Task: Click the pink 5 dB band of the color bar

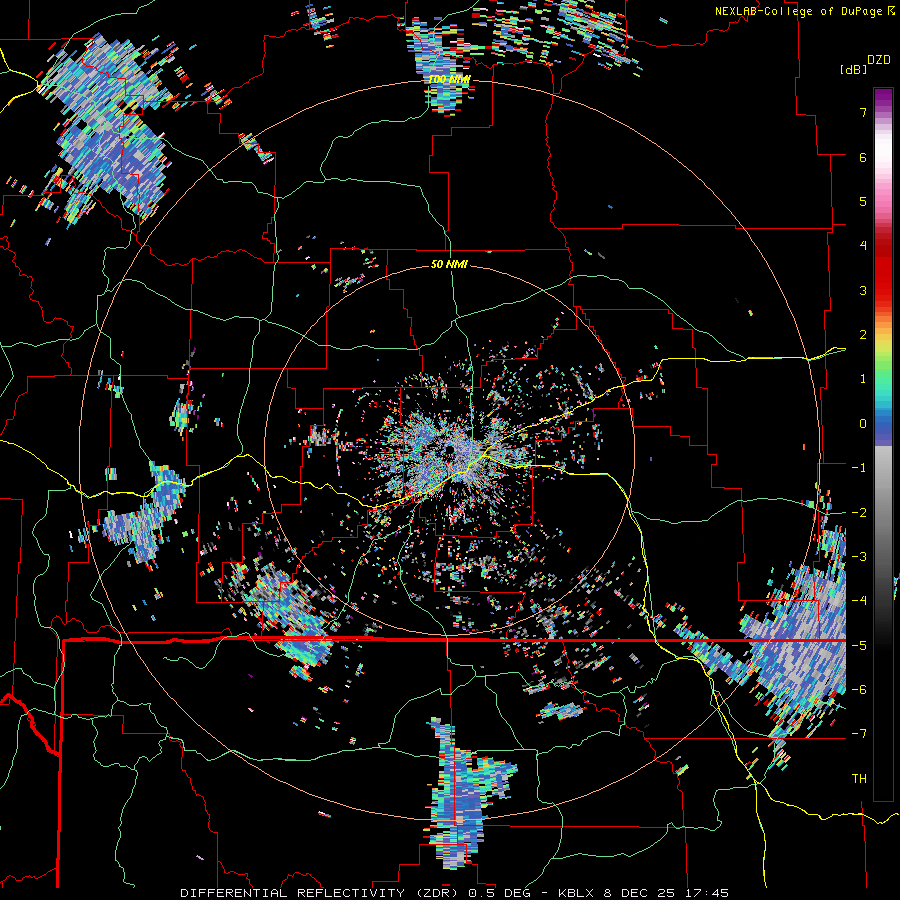Action: (x=883, y=201)
